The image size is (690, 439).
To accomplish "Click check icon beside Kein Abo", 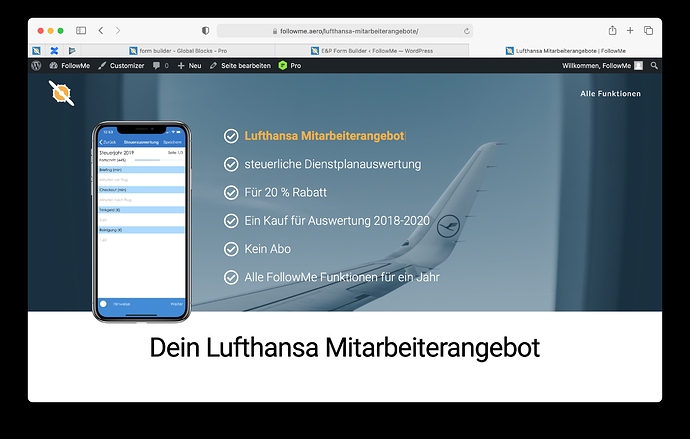I will coord(231,249).
